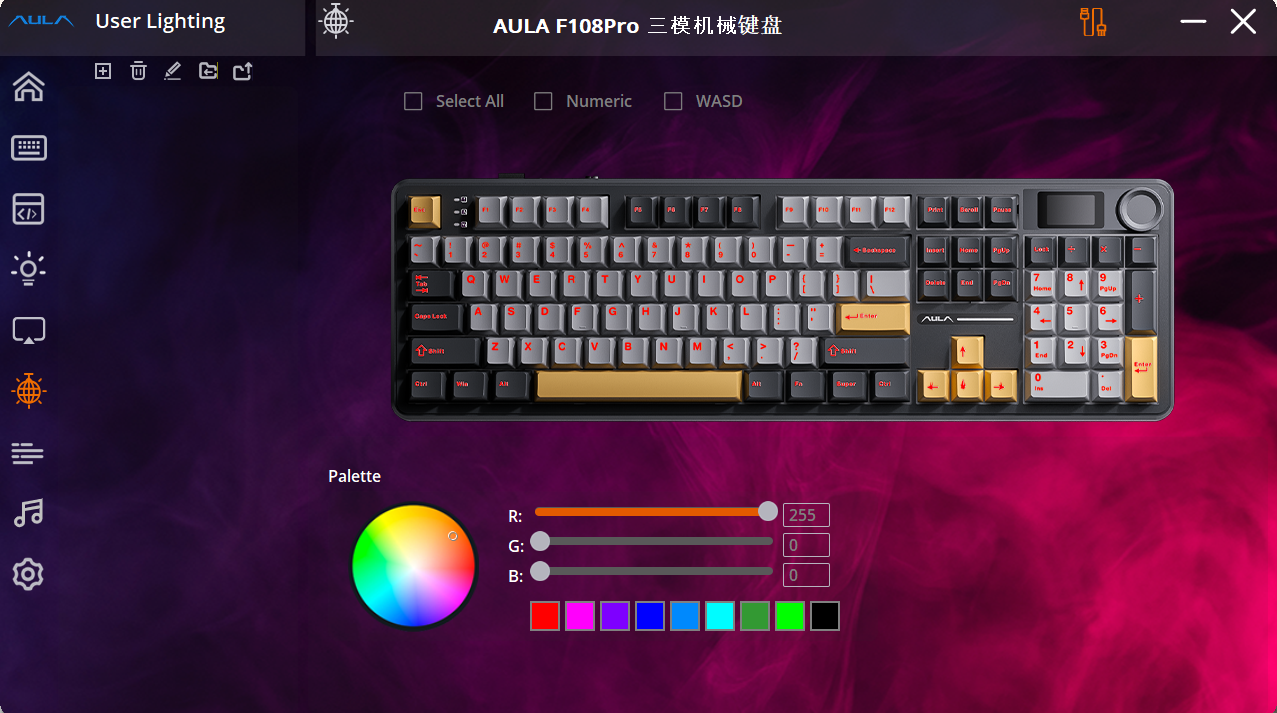Screen dimensions: 1277x713
Task: Click the gold spacebar key on keyboard
Action: point(639,385)
